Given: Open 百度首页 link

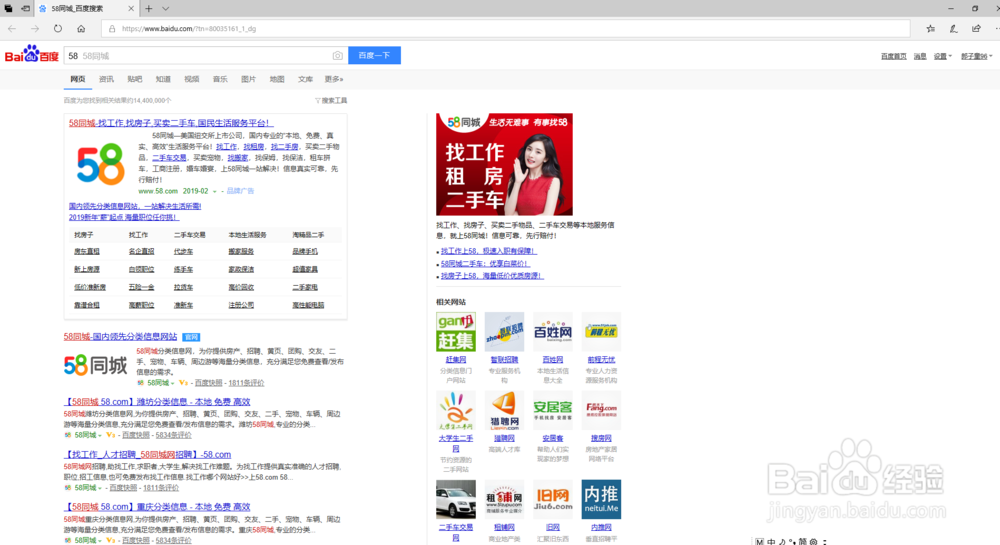Looking at the screenshot, I should click(893, 57).
